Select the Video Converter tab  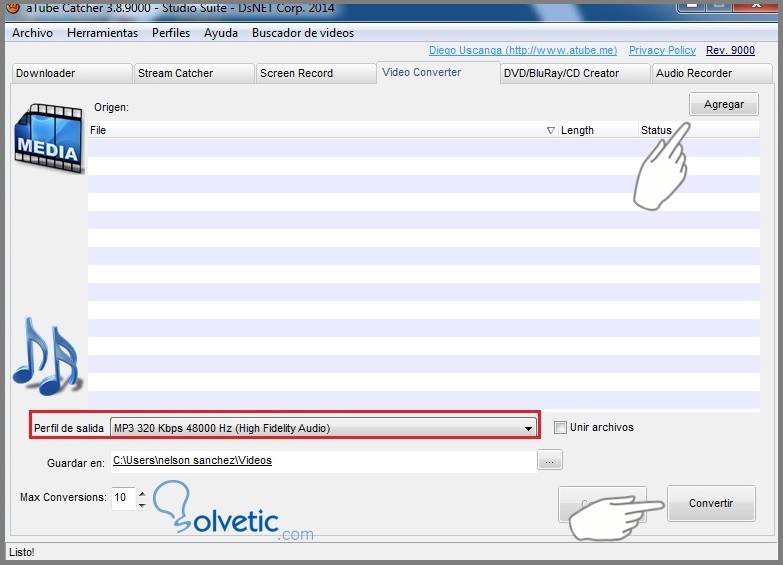pyautogui.click(x=438, y=72)
